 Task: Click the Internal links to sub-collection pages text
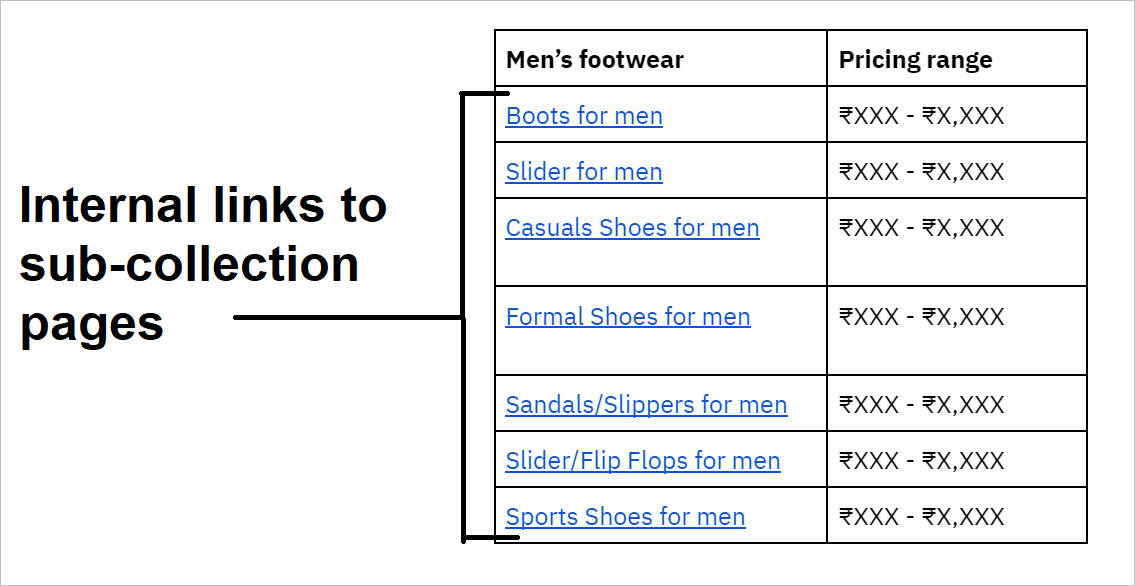pos(203,265)
